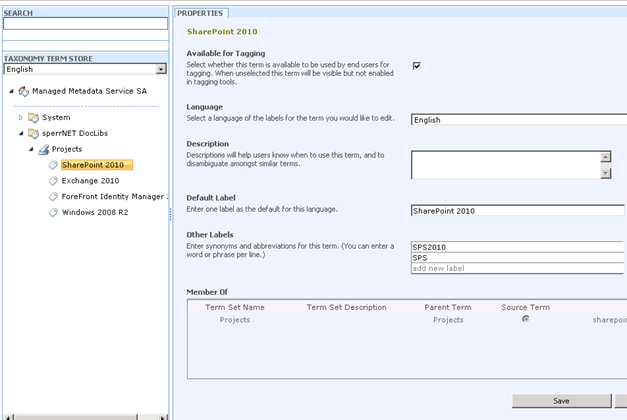Click tree panel horizontal scroll left arrow
Viewport: 627px width, 420px height.
9,417
